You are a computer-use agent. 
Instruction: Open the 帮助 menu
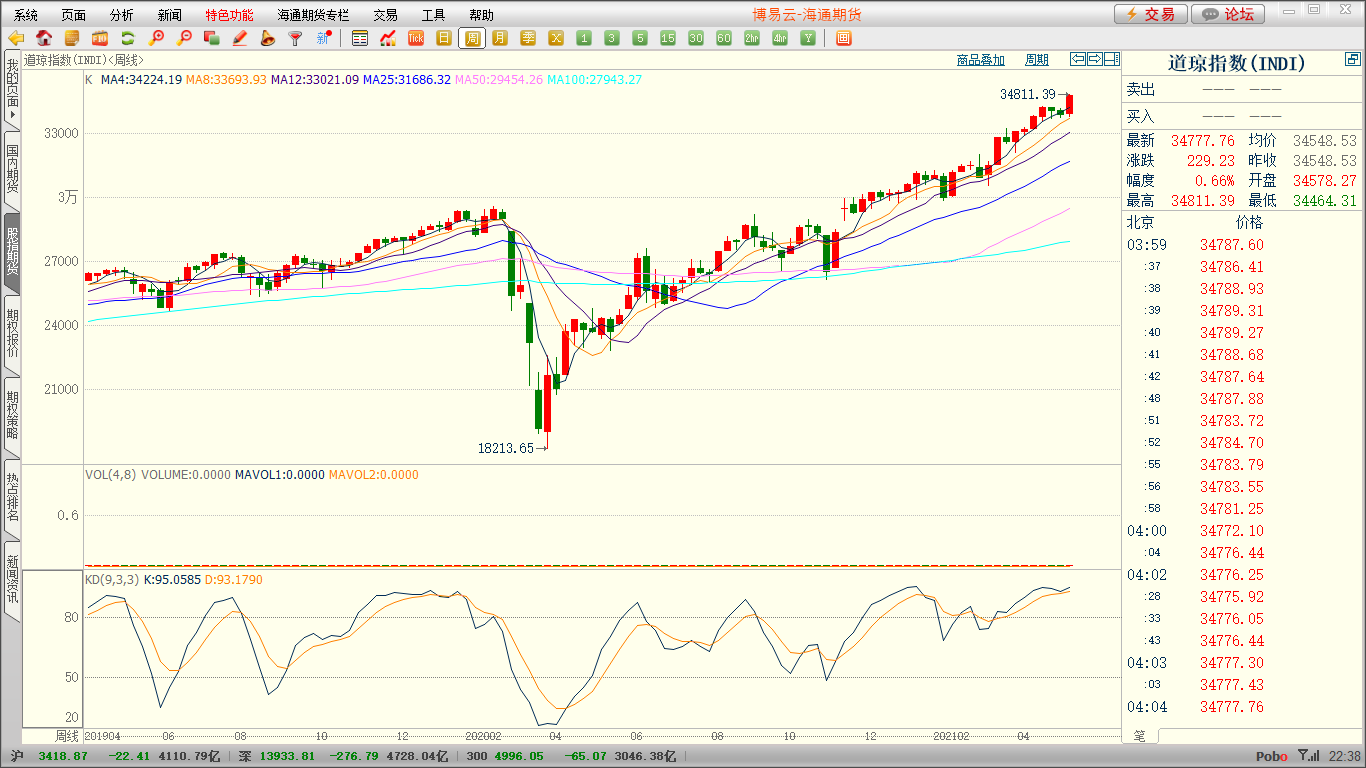(x=482, y=15)
